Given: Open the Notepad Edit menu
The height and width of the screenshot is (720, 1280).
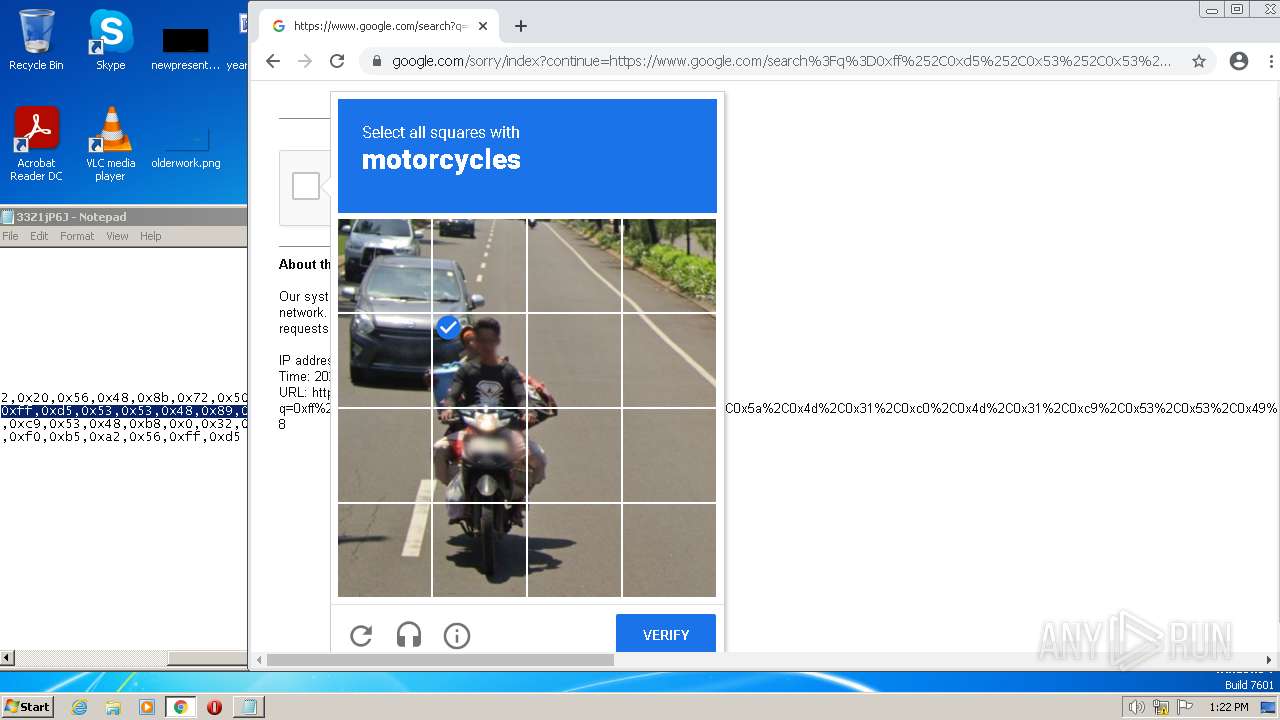Looking at the screenshot, I should point(39,236).
